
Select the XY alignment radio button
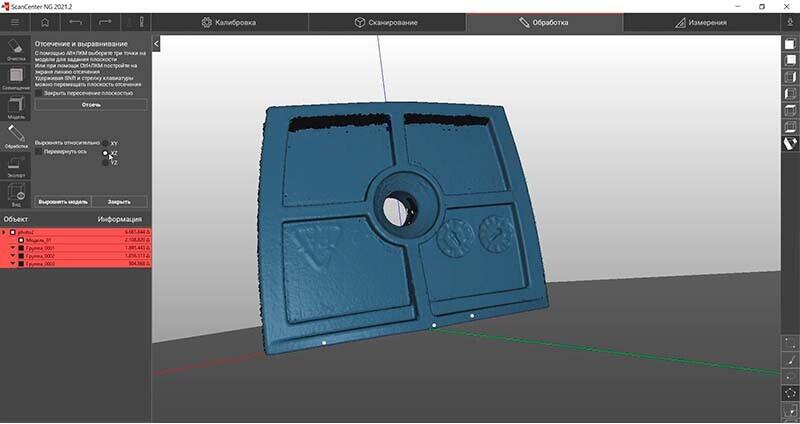coord(105,143)
